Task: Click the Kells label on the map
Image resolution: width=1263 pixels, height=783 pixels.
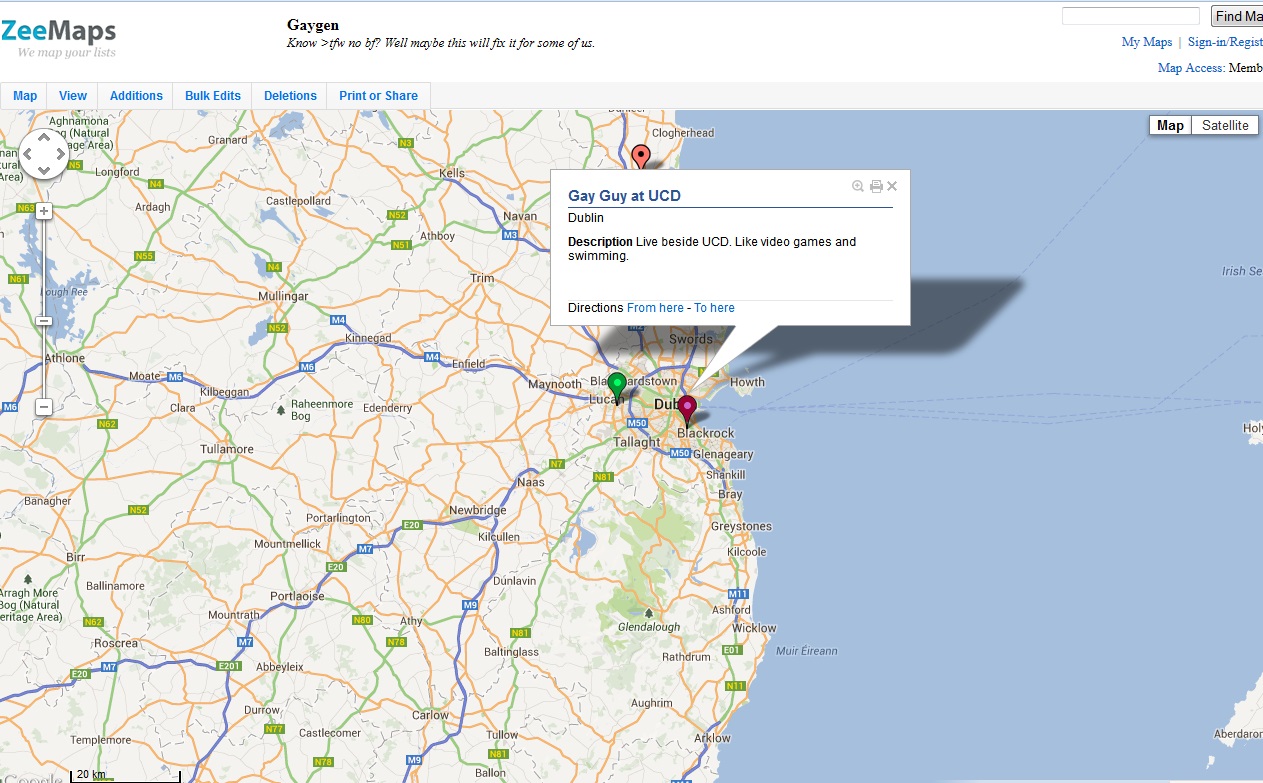Action: (453, 173)
